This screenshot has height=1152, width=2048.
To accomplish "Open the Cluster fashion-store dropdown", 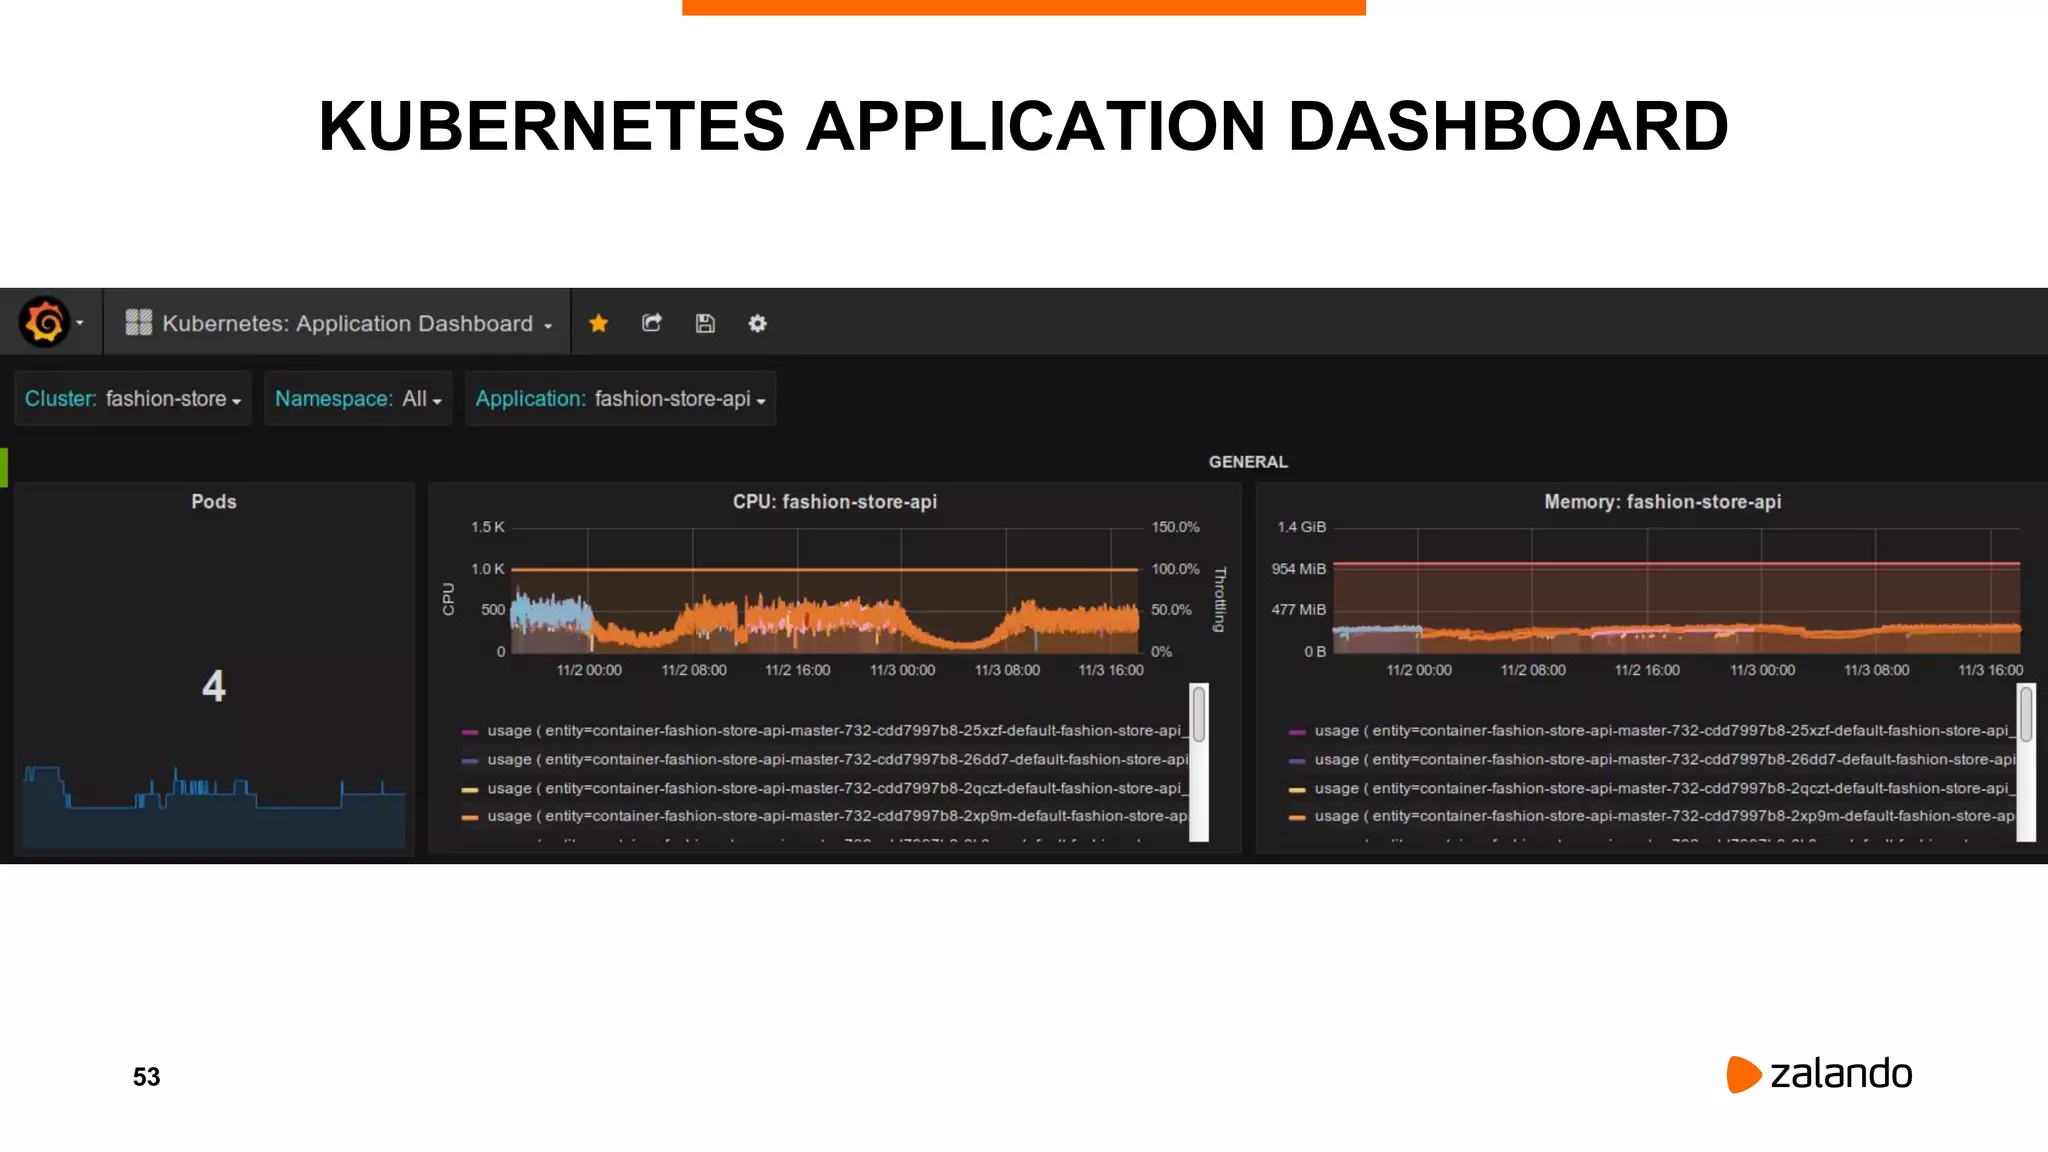I will click(x=132, y=399).
